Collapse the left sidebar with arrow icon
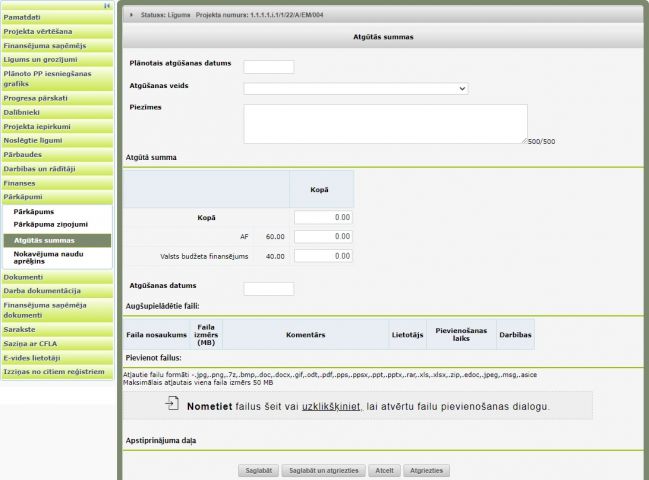This screenshot has height=480, width=649. [107, 6]
